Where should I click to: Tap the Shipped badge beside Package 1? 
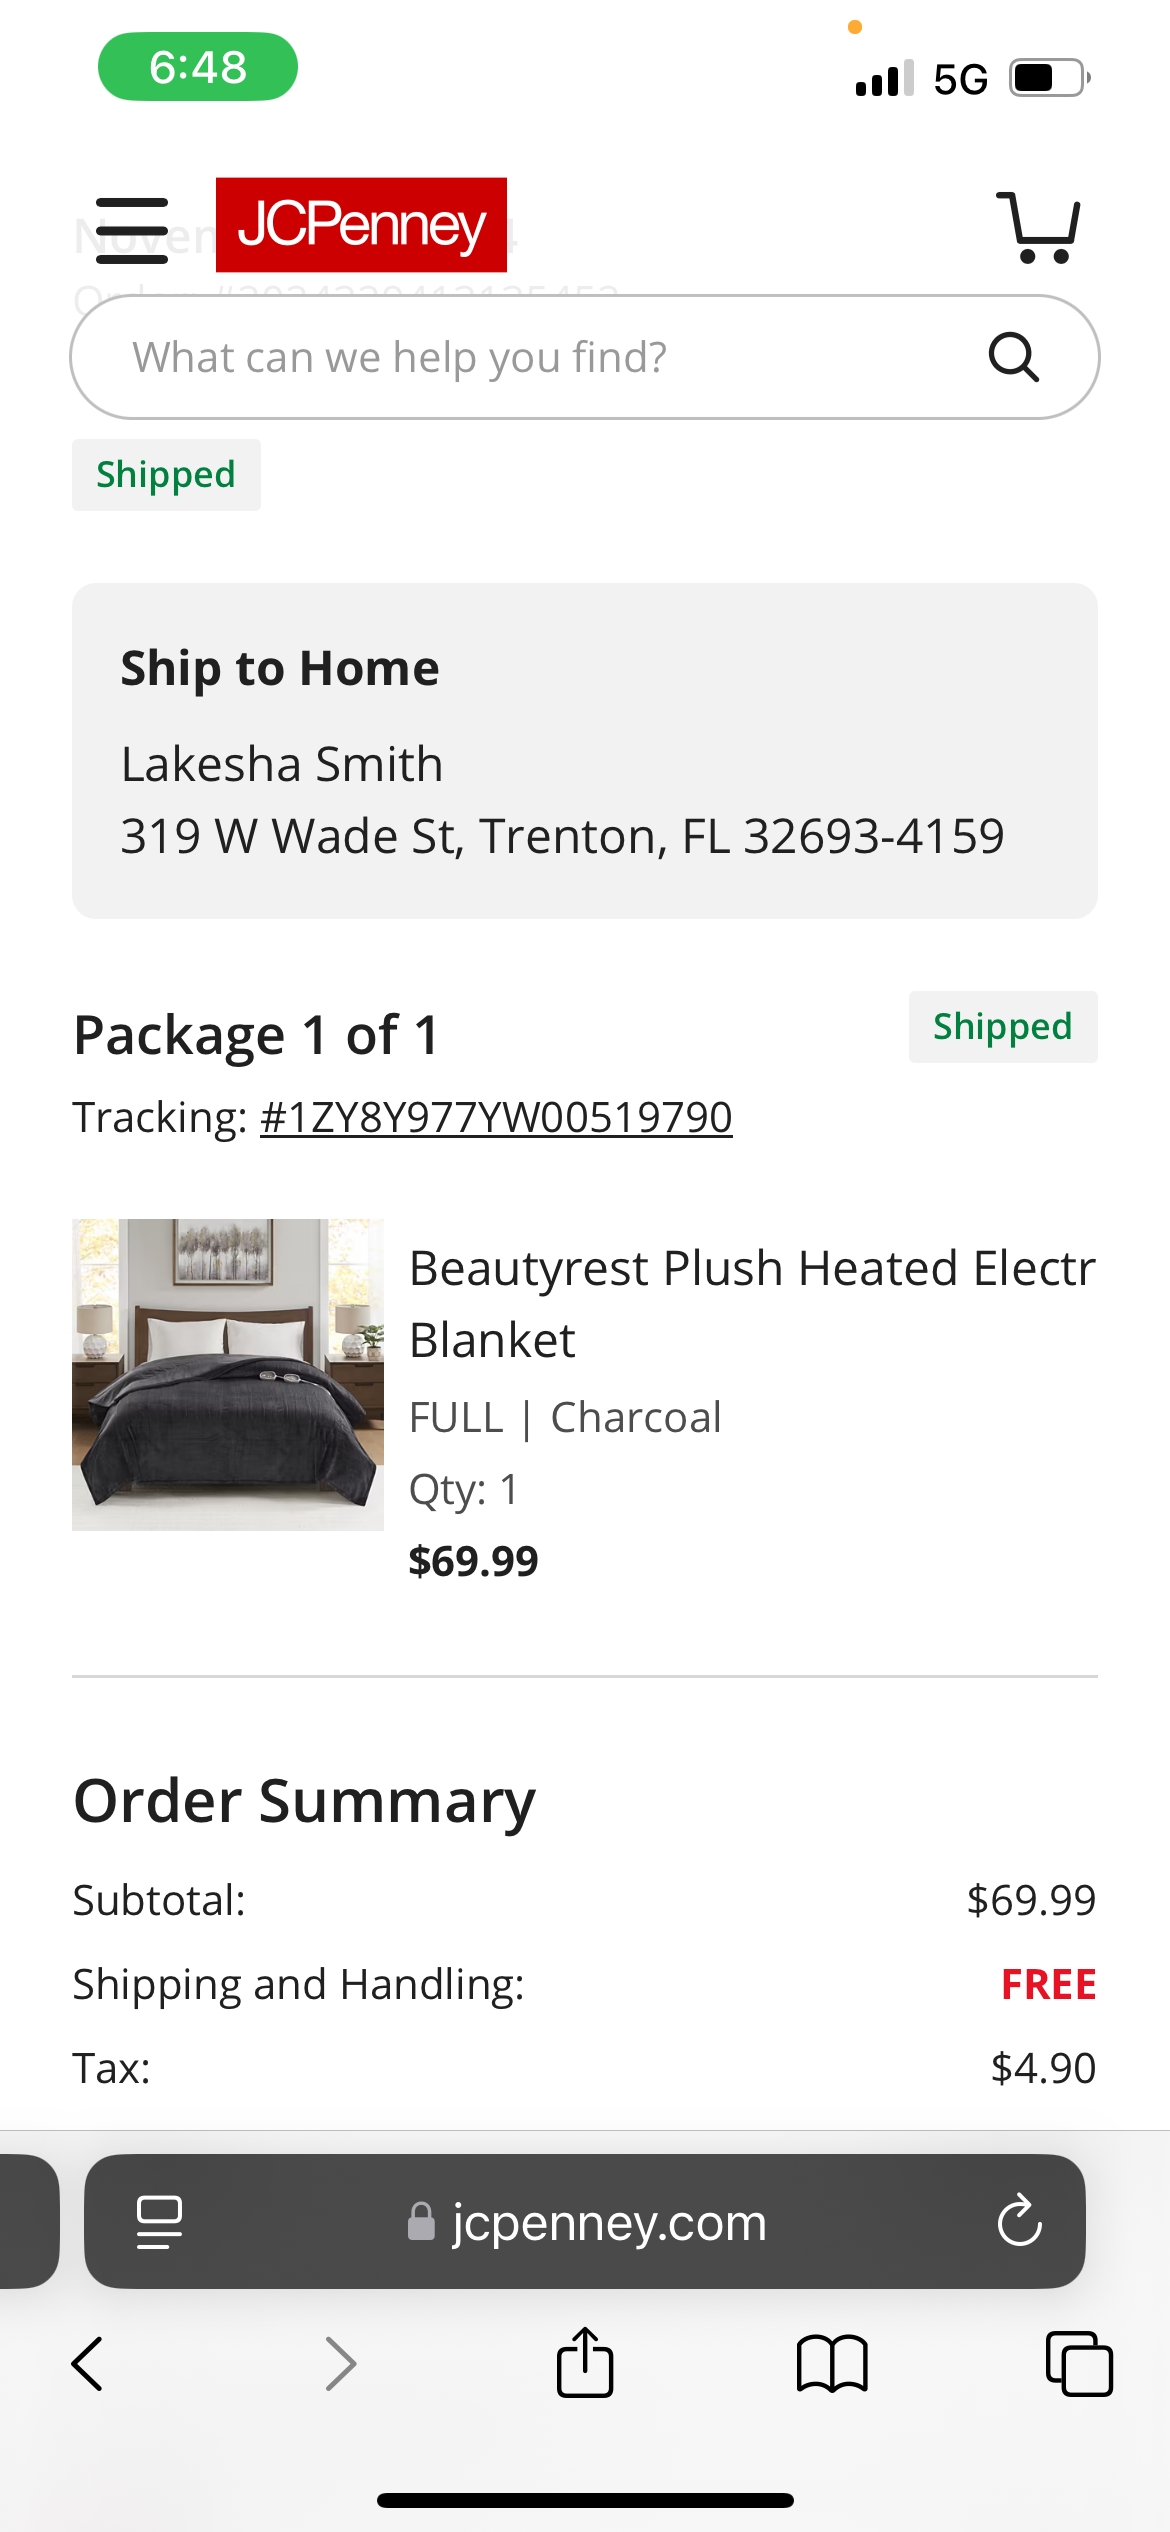tap(1003, 1027)
